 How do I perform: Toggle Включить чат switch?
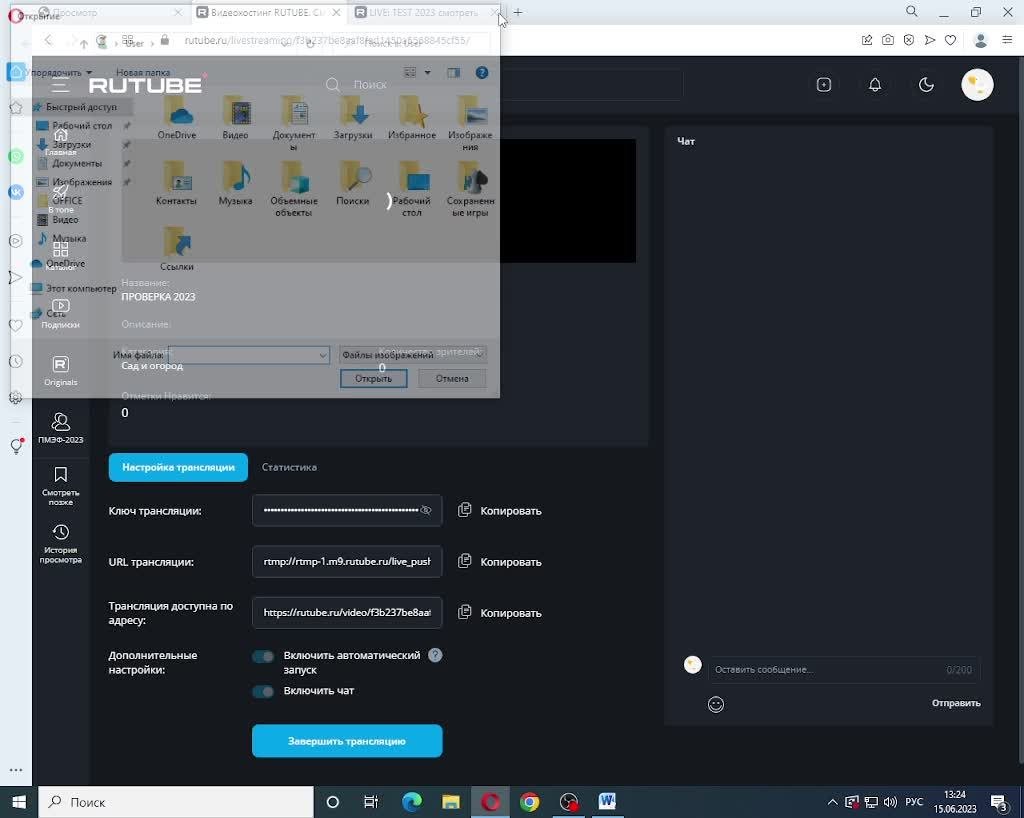263,691
